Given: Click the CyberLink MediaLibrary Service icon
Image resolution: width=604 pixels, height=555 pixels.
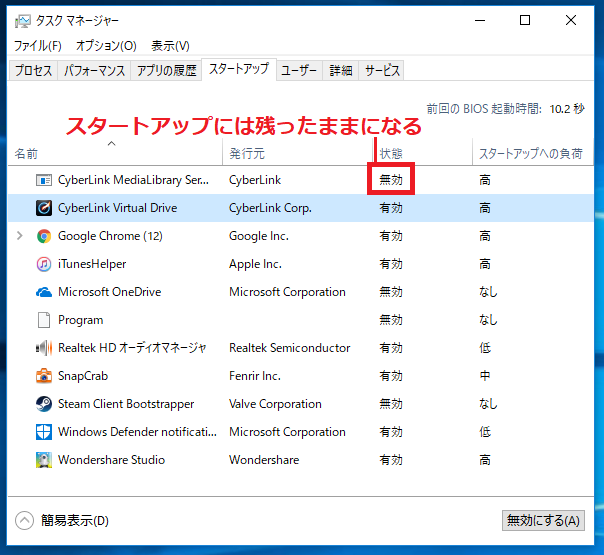Looking at the screenshot, I should [x=44, y=180].
